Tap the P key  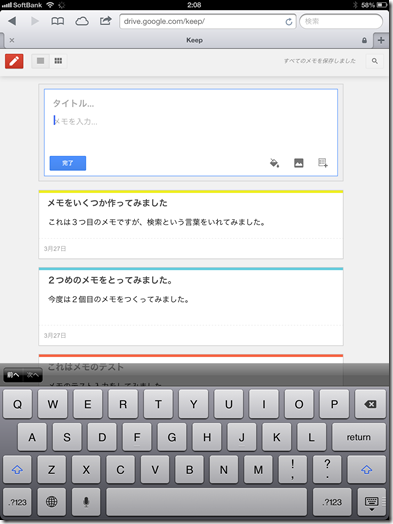334,404
